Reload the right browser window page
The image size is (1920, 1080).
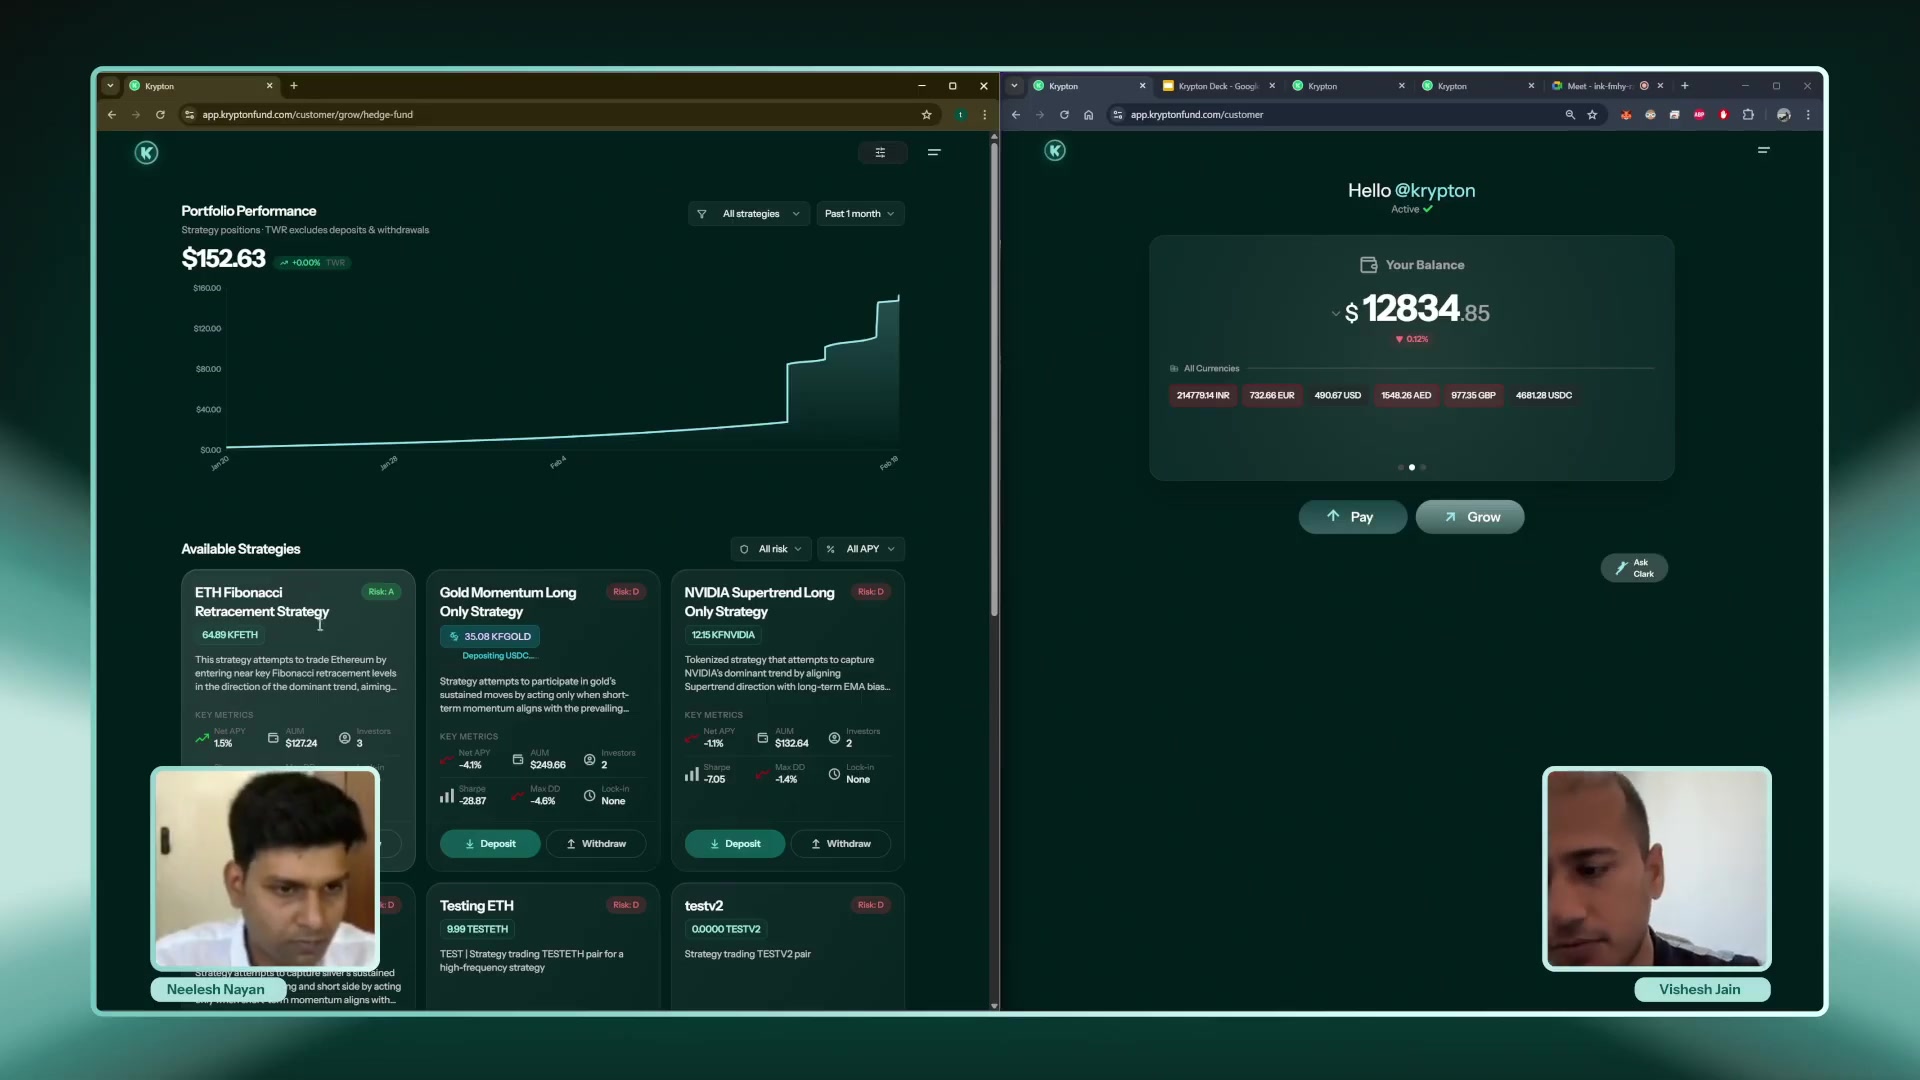(1064, 115)
